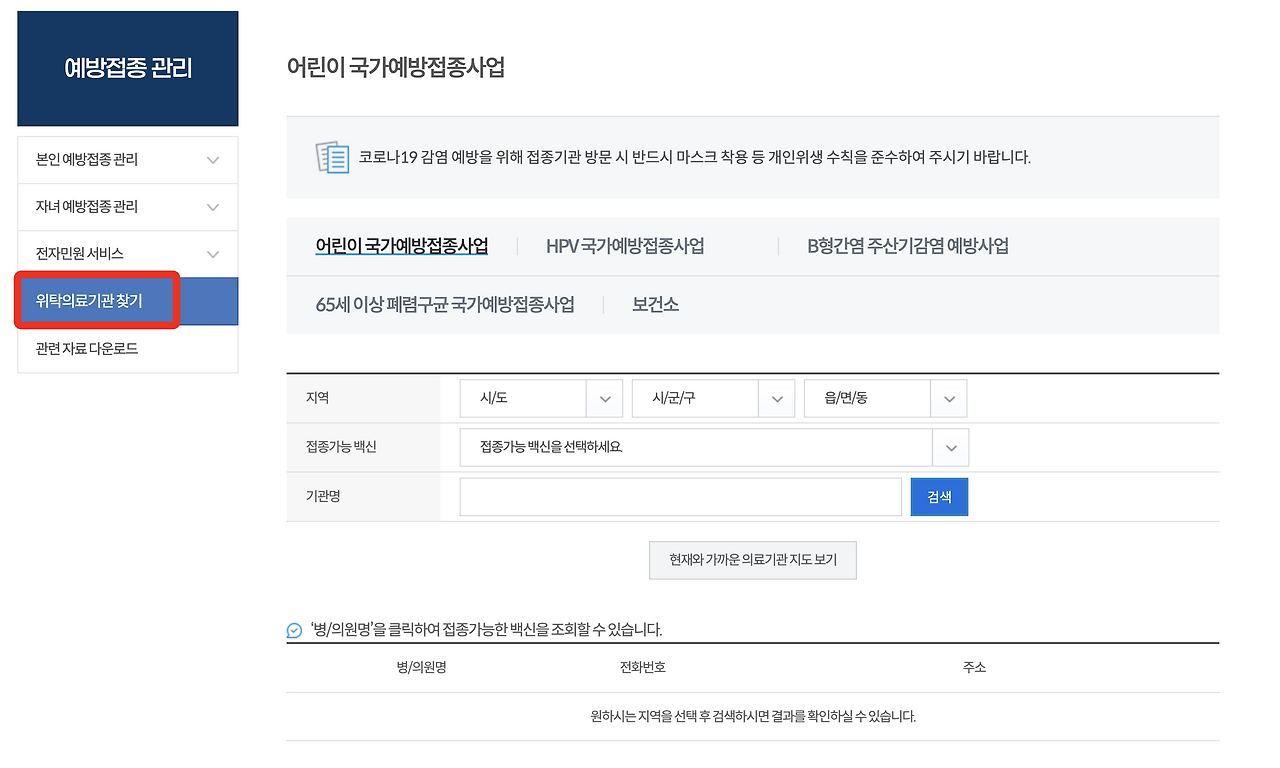Click the 현재와 가까운 의료기관 지도 보기 button
Image resolution: width=1280 pixels, height=768 pixels.
click(x=752, y=560)
